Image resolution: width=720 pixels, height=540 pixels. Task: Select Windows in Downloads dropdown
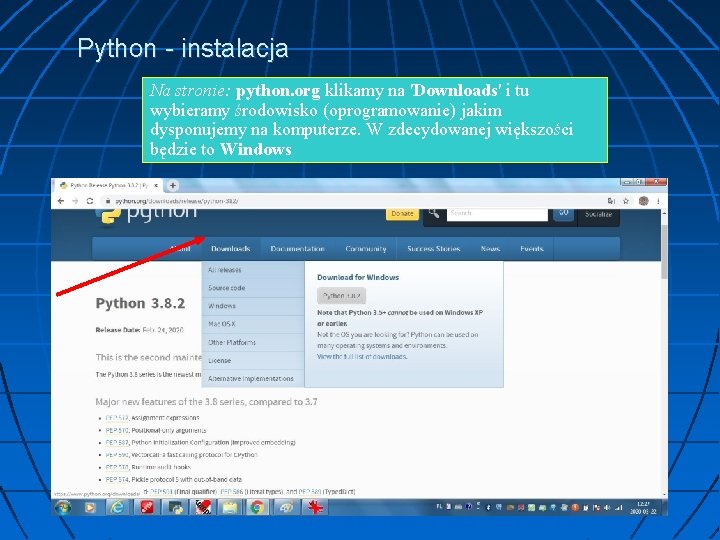(253, 306)
